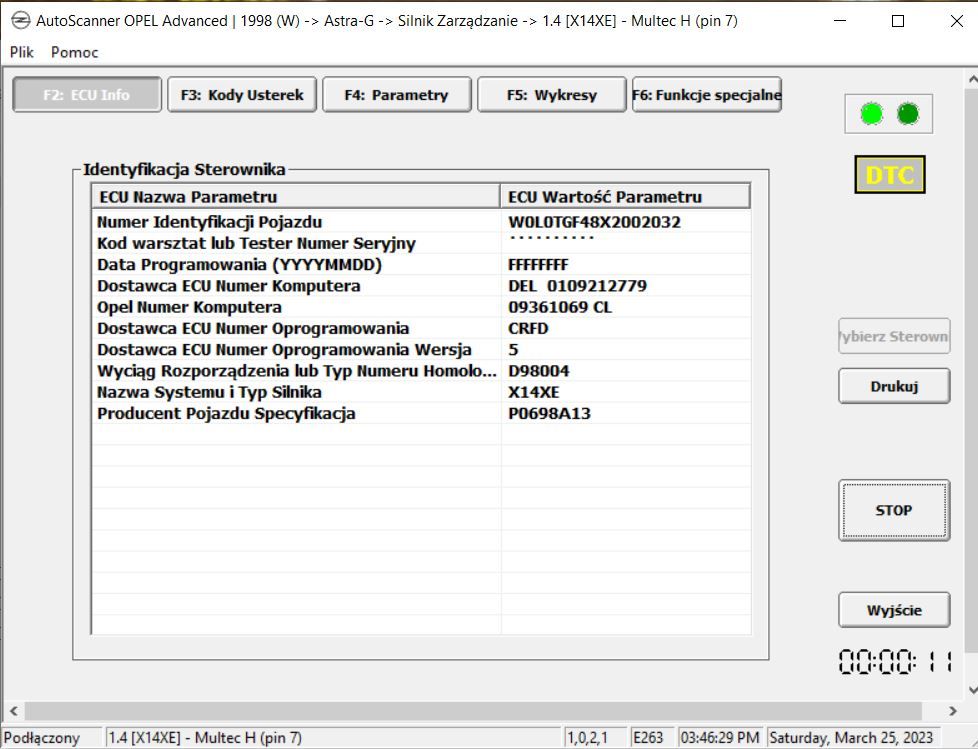
Task: Select value 09361069 CL
Action: [x=559, y=307]
